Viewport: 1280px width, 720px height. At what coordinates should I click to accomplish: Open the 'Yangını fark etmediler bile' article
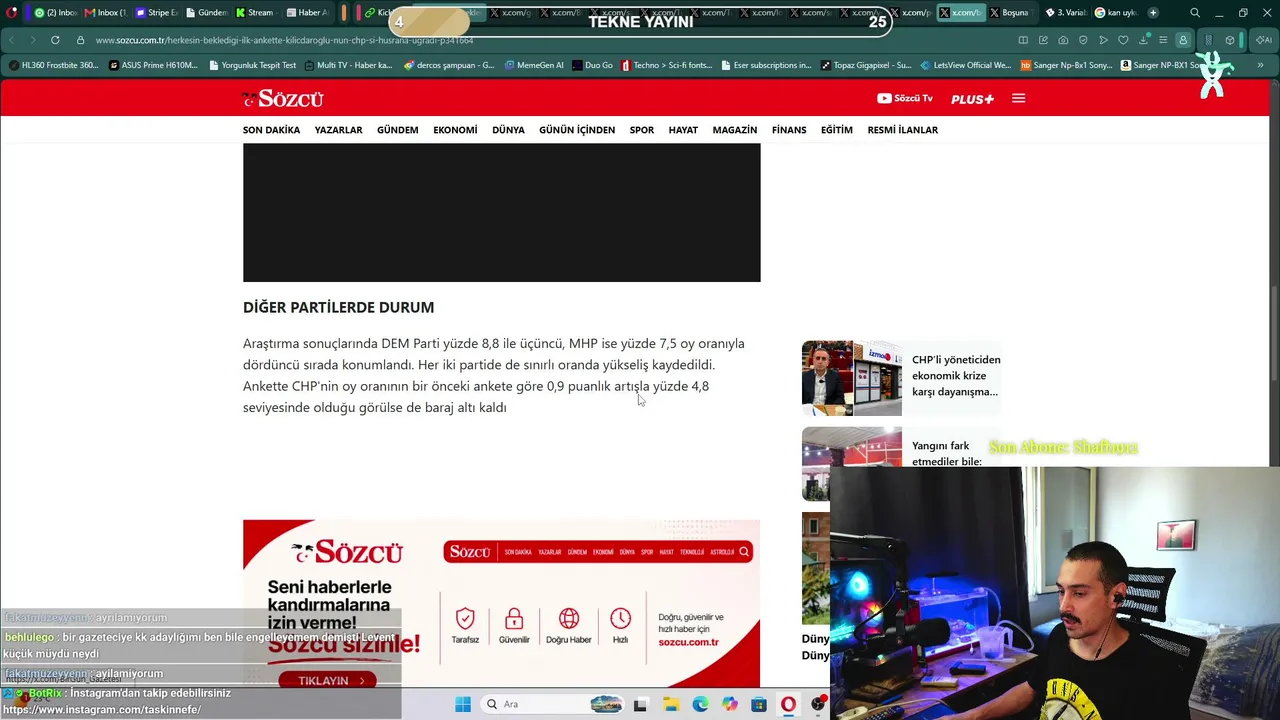[946, 453]
